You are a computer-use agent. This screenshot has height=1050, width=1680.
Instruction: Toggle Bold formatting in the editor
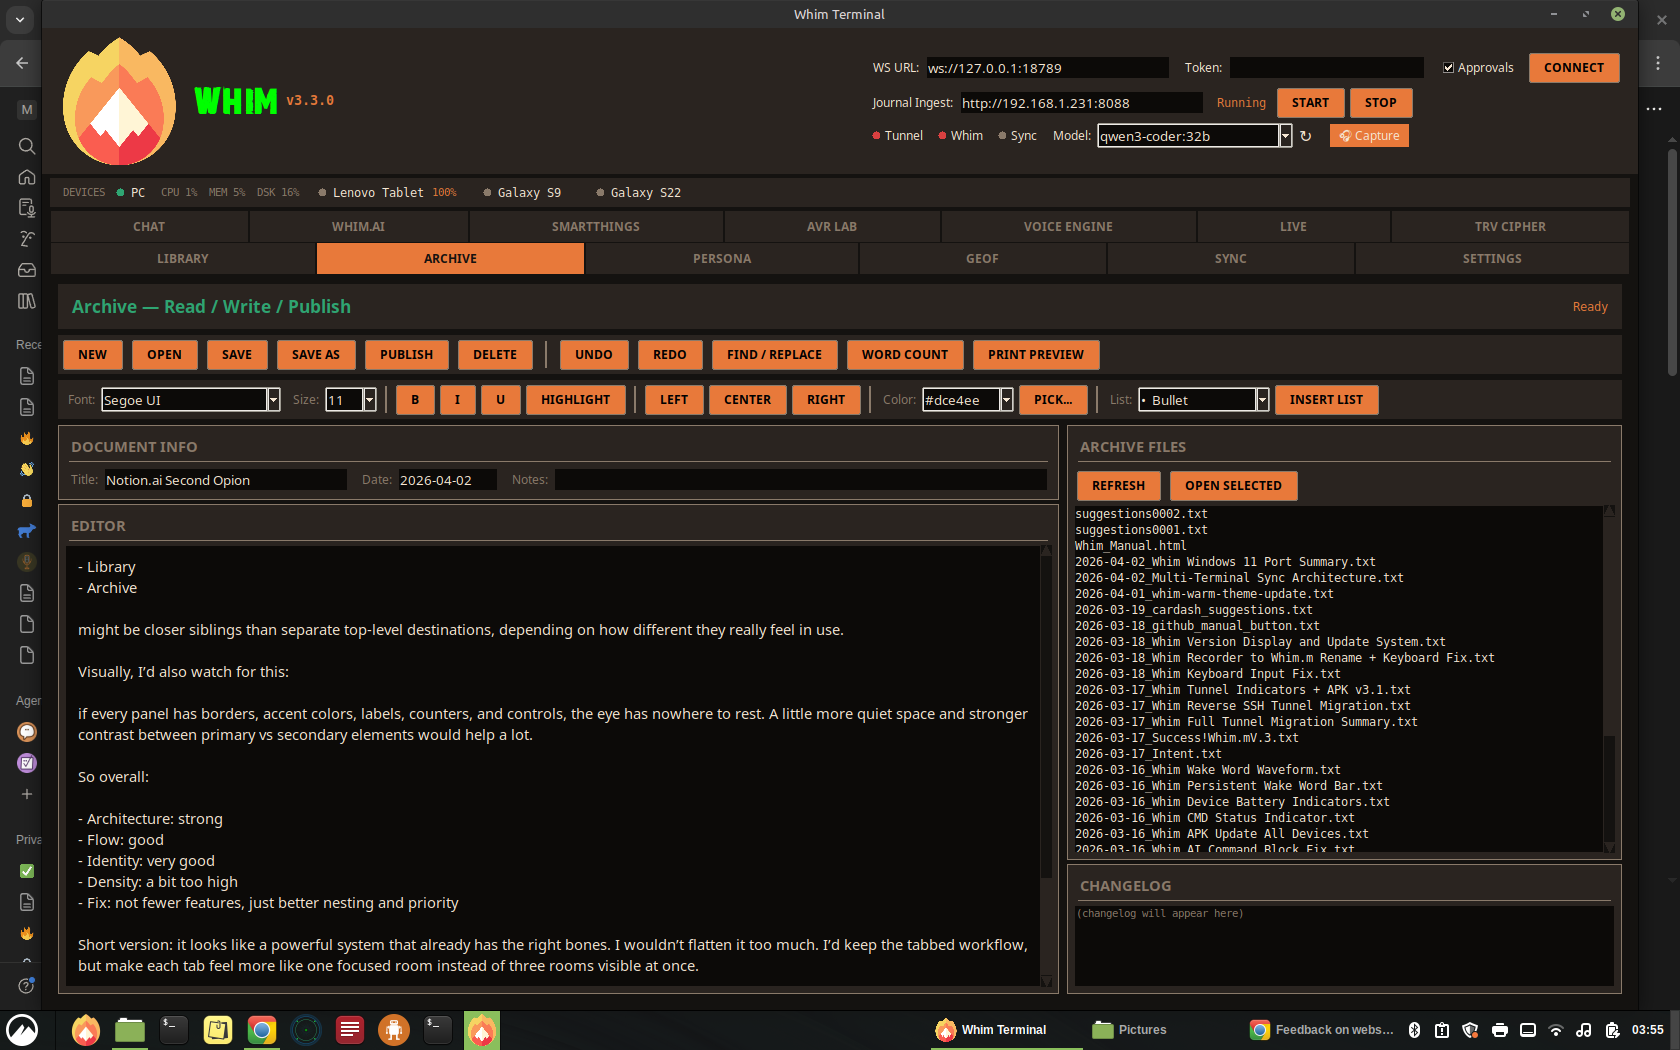414,399
